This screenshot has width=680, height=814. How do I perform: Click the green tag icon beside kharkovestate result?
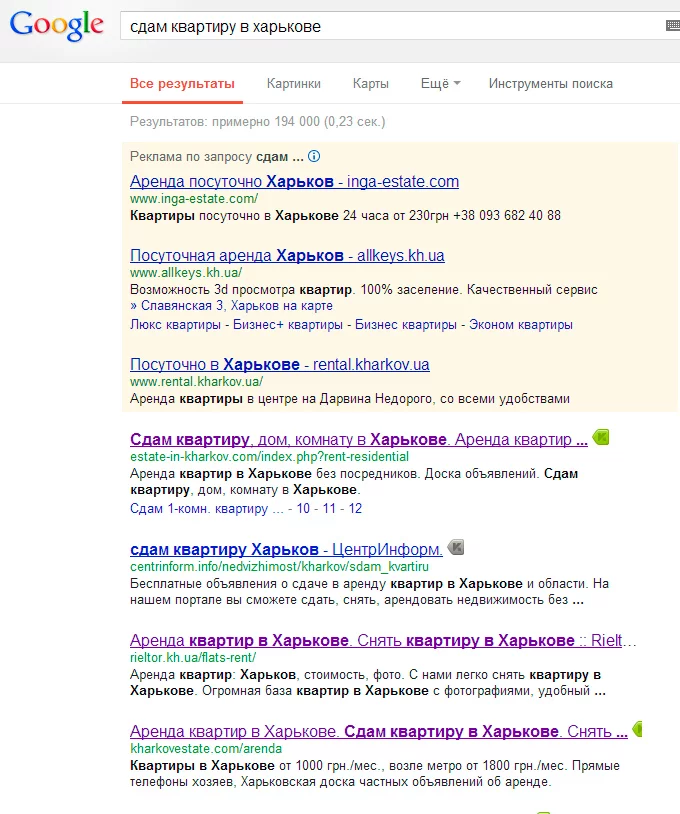(637, 729)
